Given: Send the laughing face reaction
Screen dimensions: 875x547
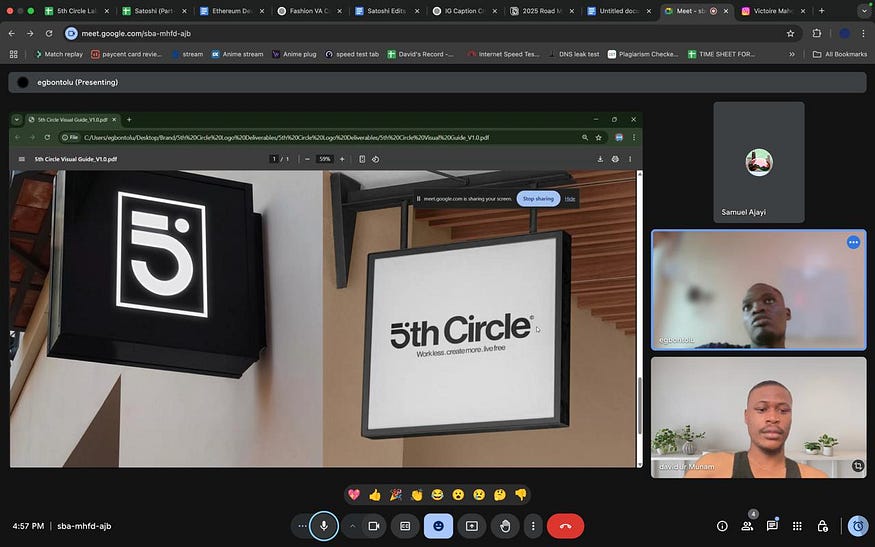Looking at the screenshot, I should coord(438,495).
